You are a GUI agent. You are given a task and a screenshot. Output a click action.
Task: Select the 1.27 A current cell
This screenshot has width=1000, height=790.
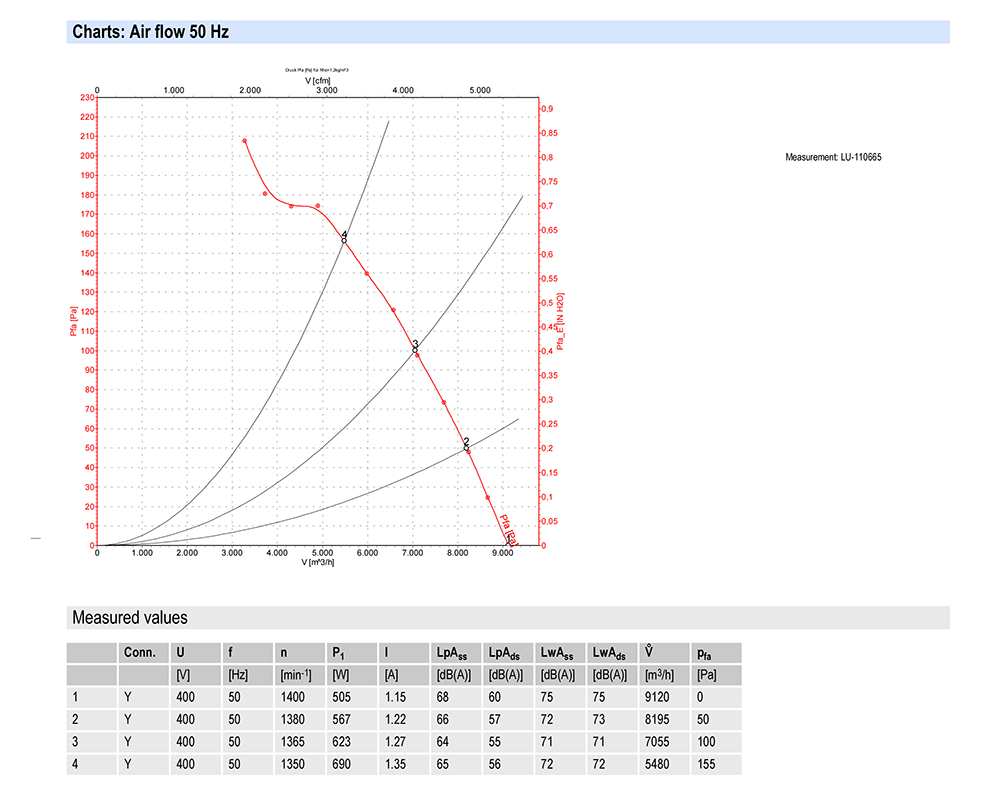pyautogui.click(x=396, y=740)
